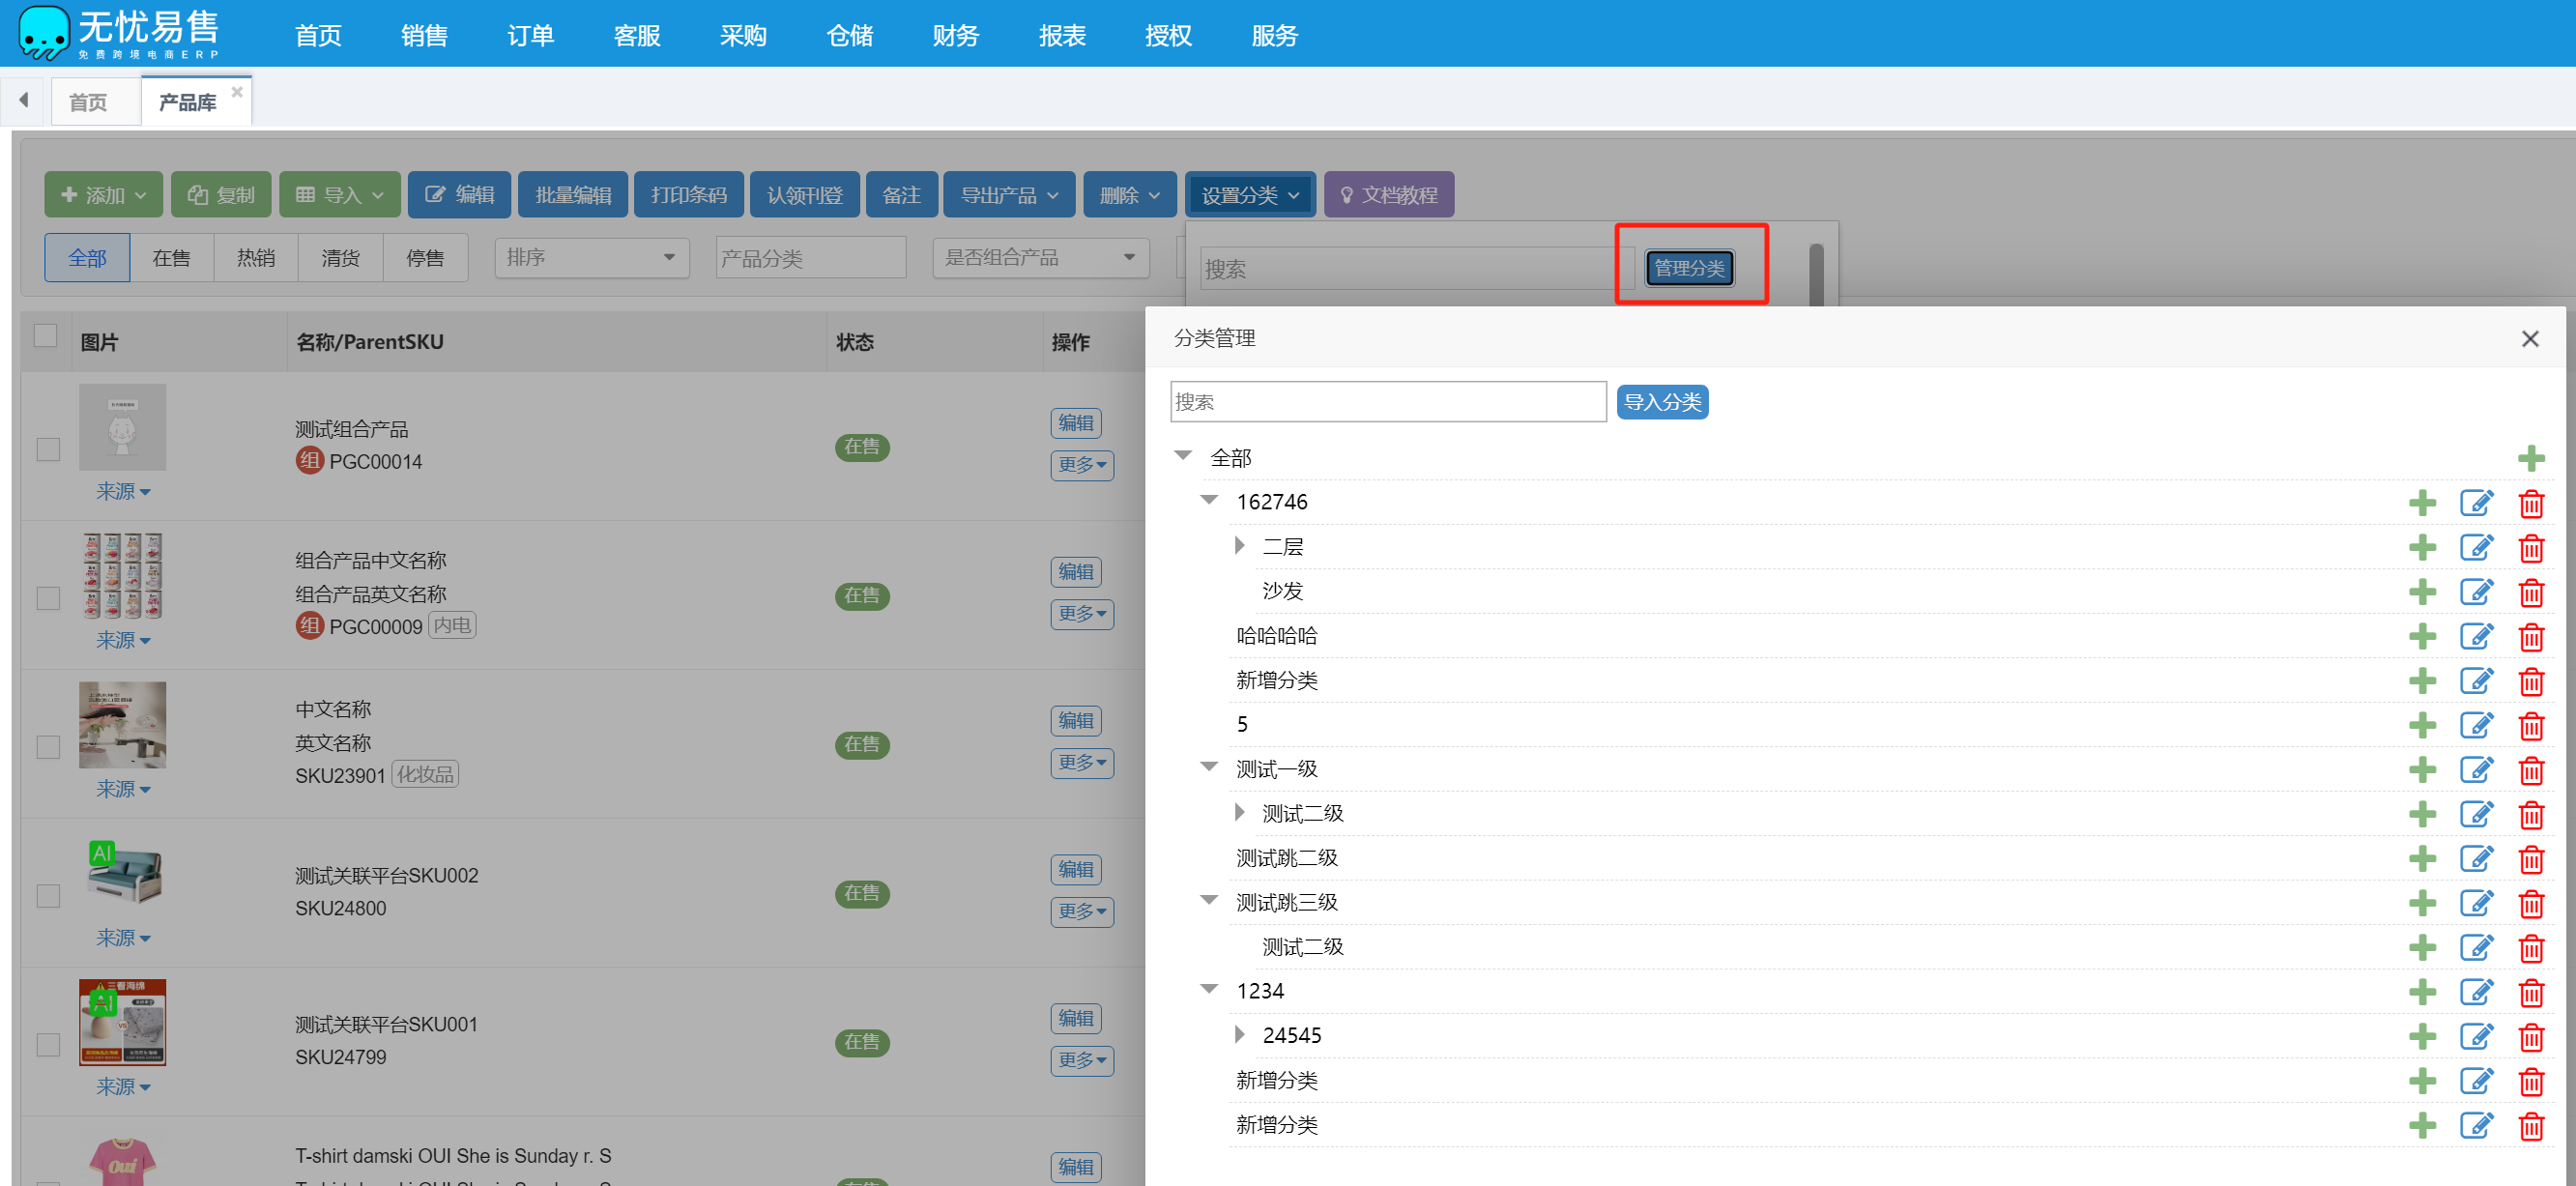Open the 排序 dropdown
Screen dimensions: 2576x1186
coord(591,258)
